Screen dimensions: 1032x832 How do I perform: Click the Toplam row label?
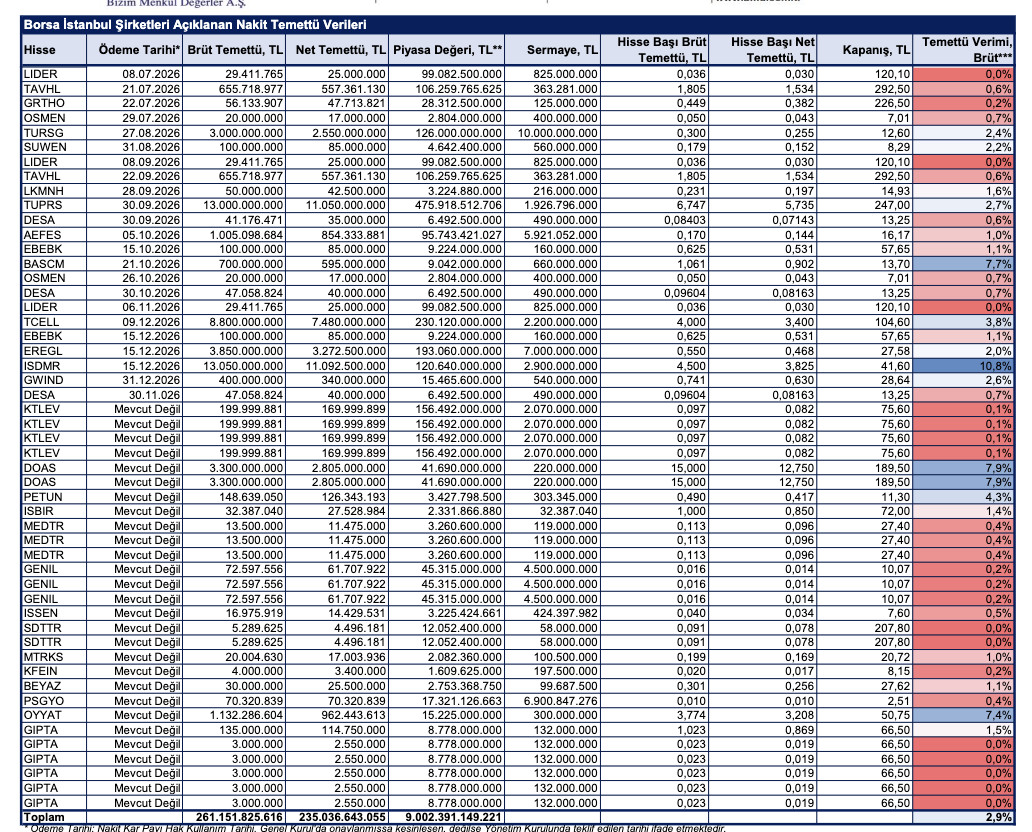click(44, 817)
